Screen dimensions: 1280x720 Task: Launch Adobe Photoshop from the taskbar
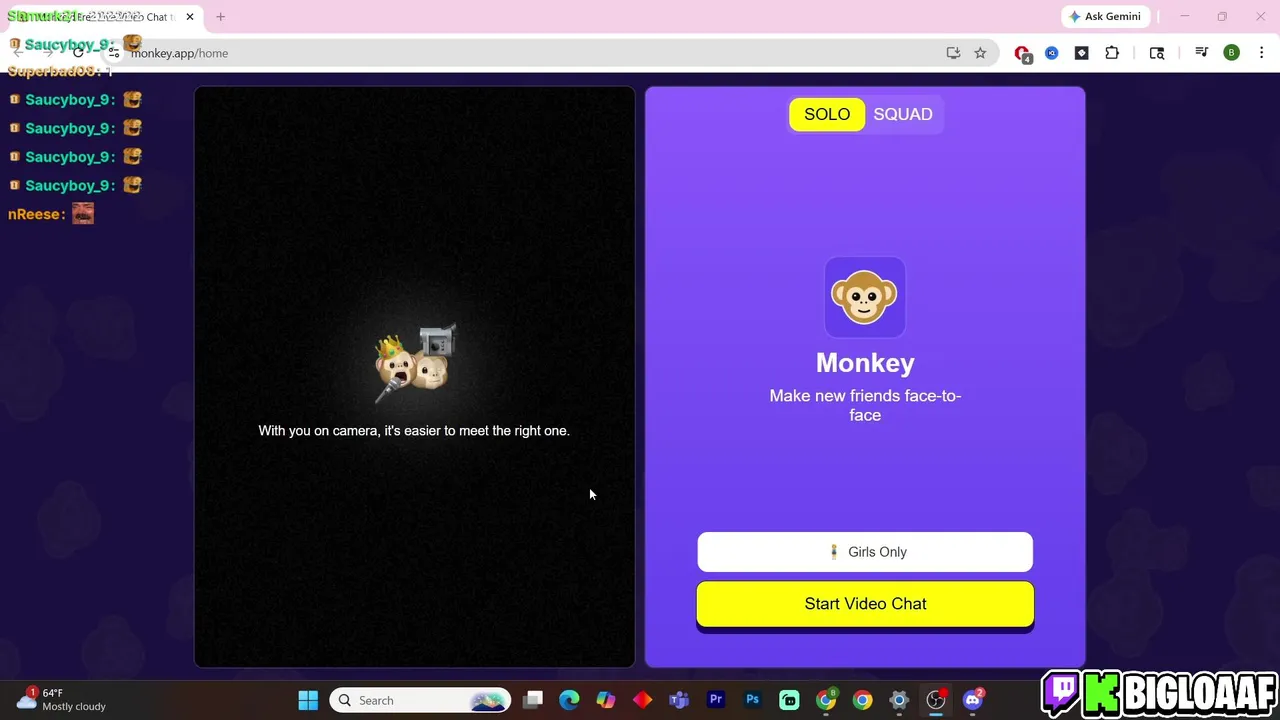click(753, 700)
